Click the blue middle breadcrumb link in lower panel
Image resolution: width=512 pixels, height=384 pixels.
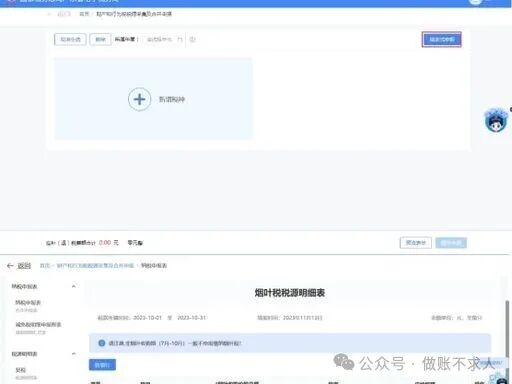[95, 266]
